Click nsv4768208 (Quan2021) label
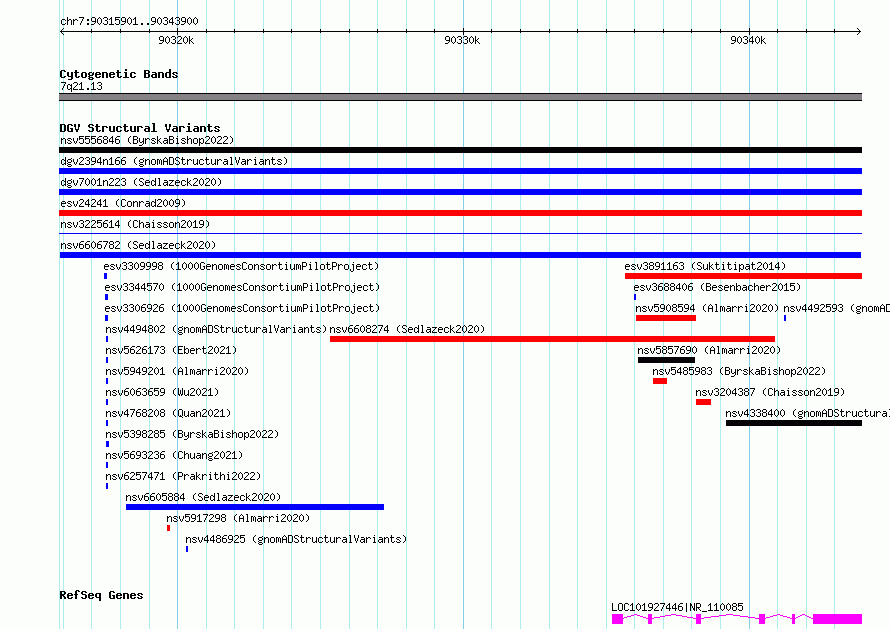The image size is (890, 629). 168,413
